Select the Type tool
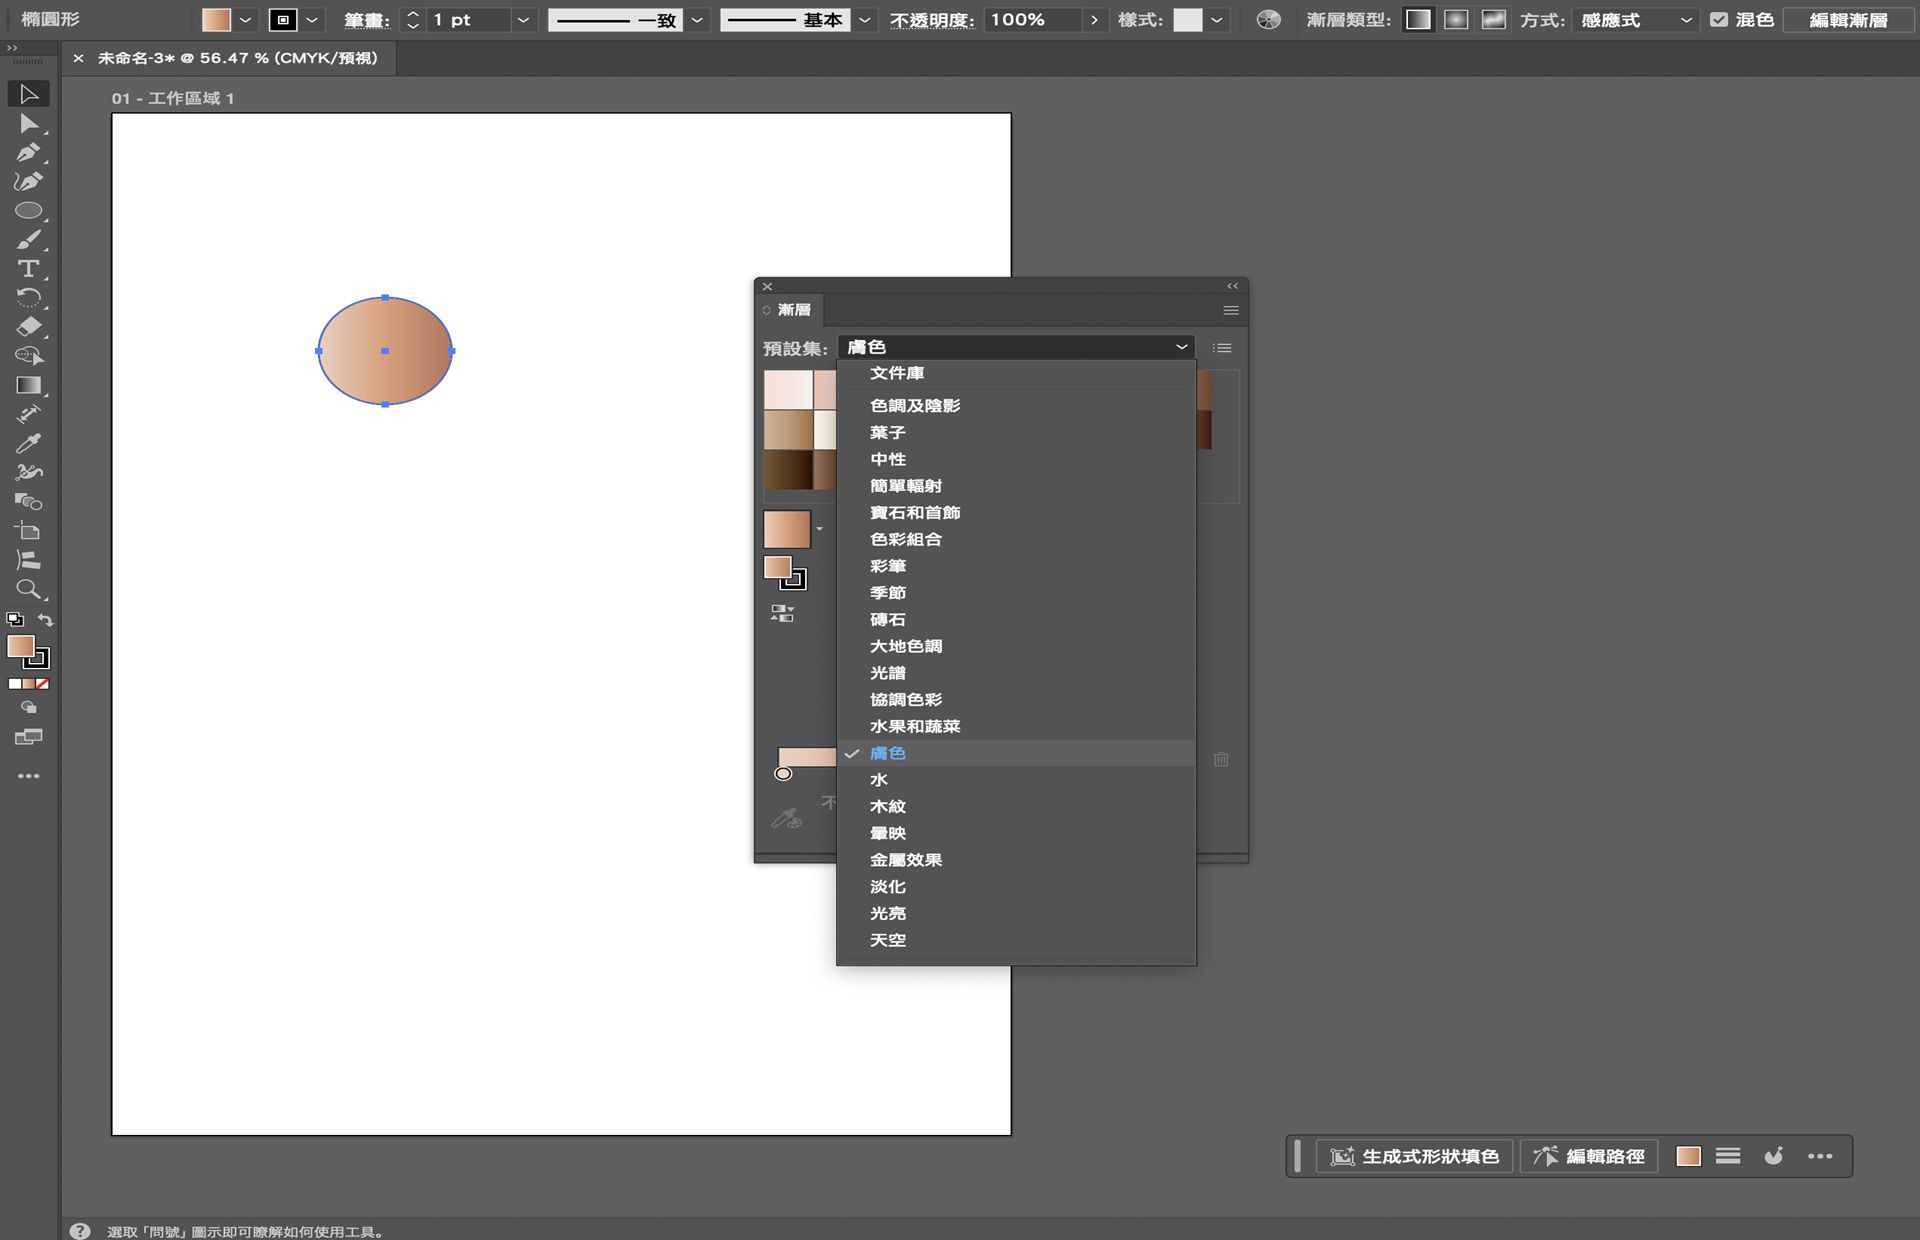1920x1240 pixels. 29,267
